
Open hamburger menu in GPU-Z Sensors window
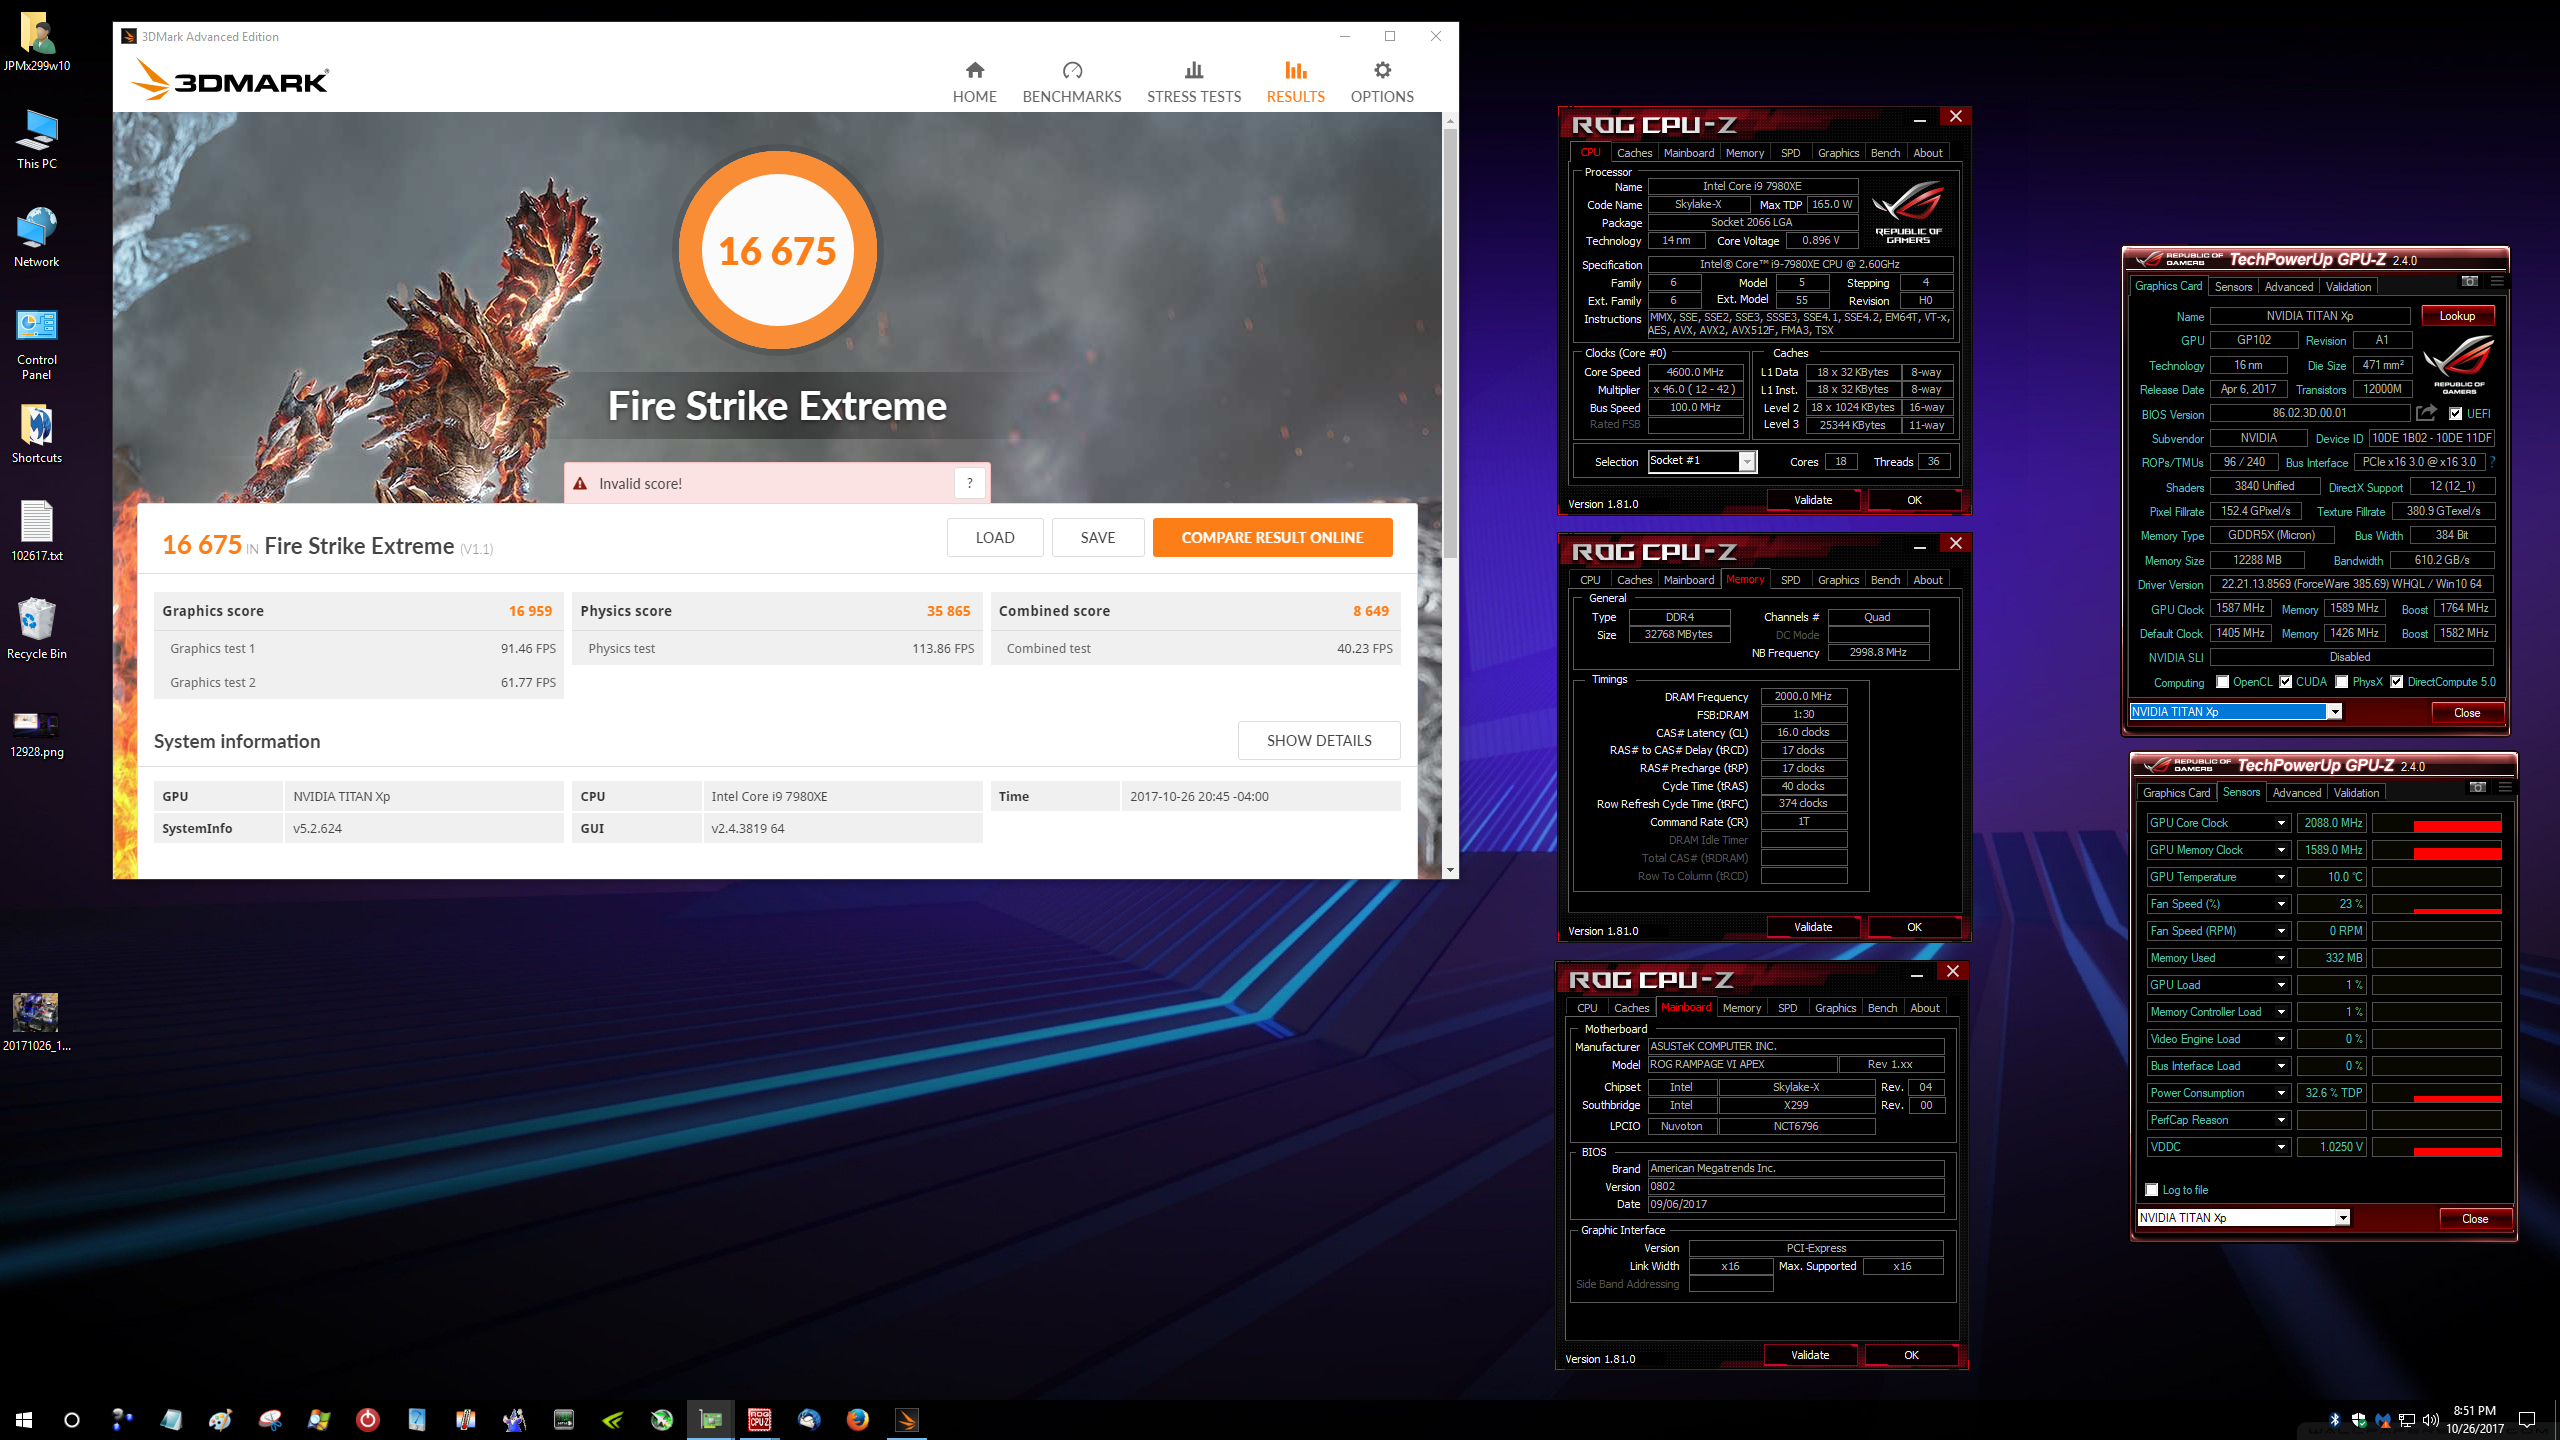click(2505, 787)
